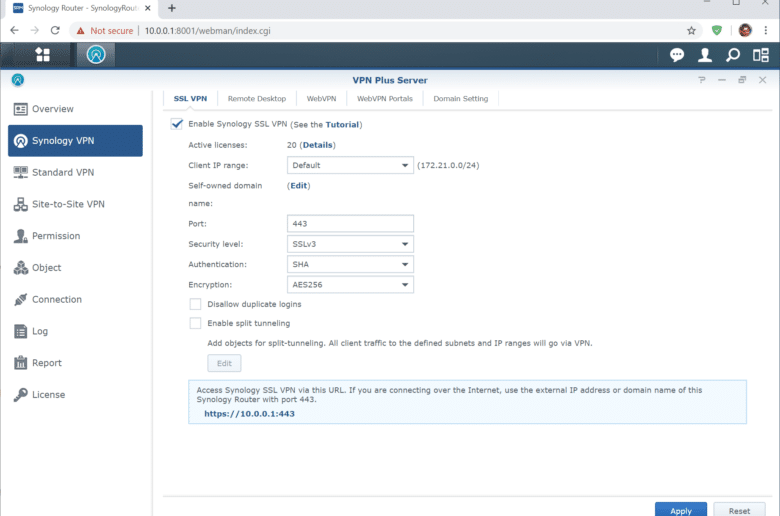Click the VPN Plus Server taskbar icon
This screenshot has width=780, height=516.
(96, 55)
